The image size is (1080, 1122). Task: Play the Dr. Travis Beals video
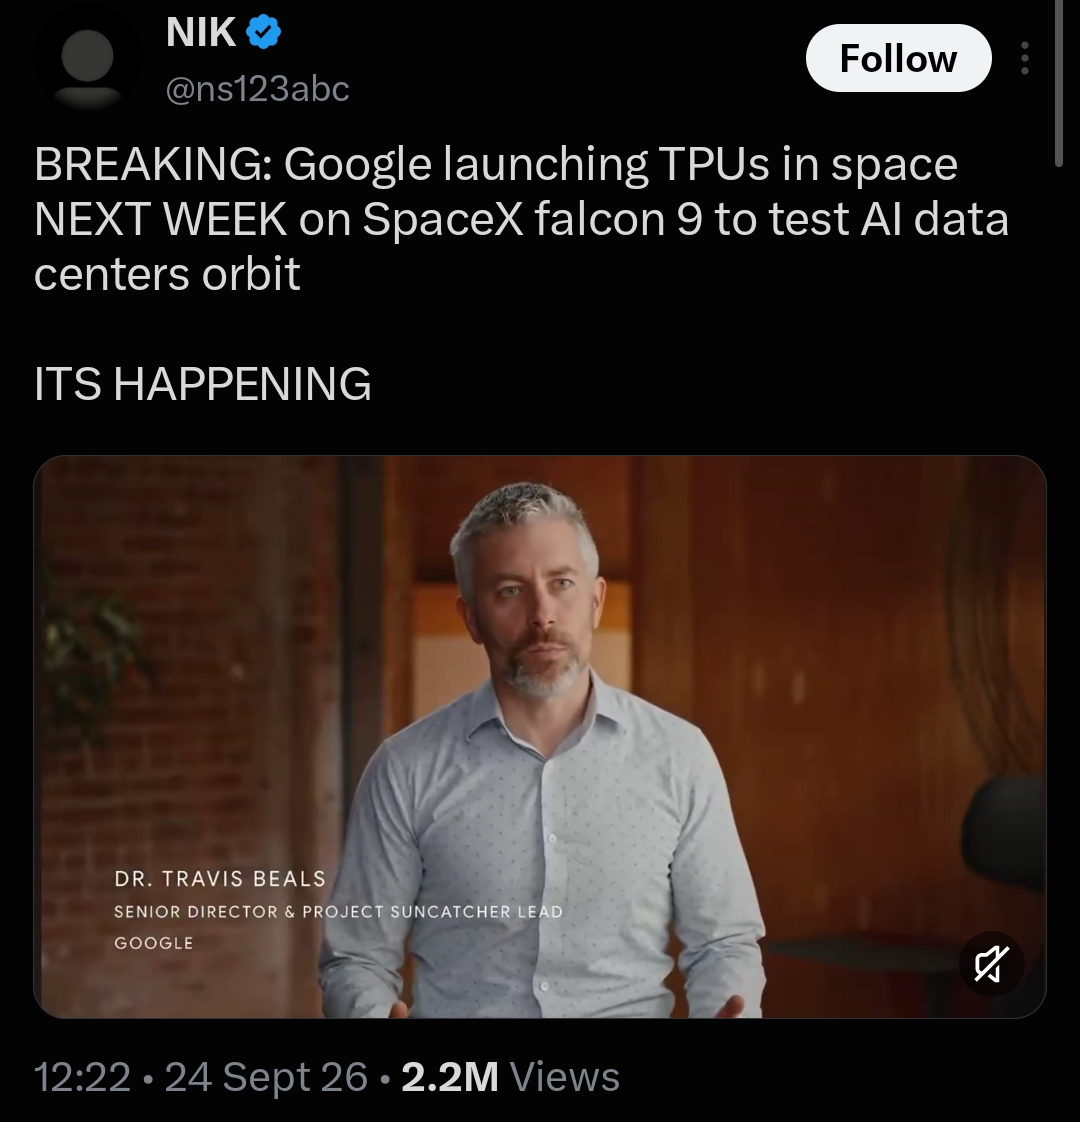540,736
